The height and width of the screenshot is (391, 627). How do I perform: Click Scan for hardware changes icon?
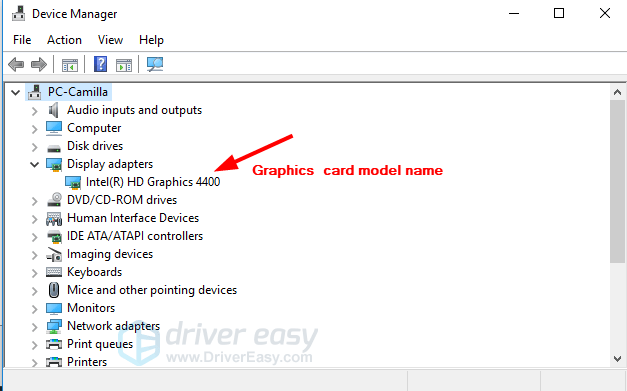point(155,64)
